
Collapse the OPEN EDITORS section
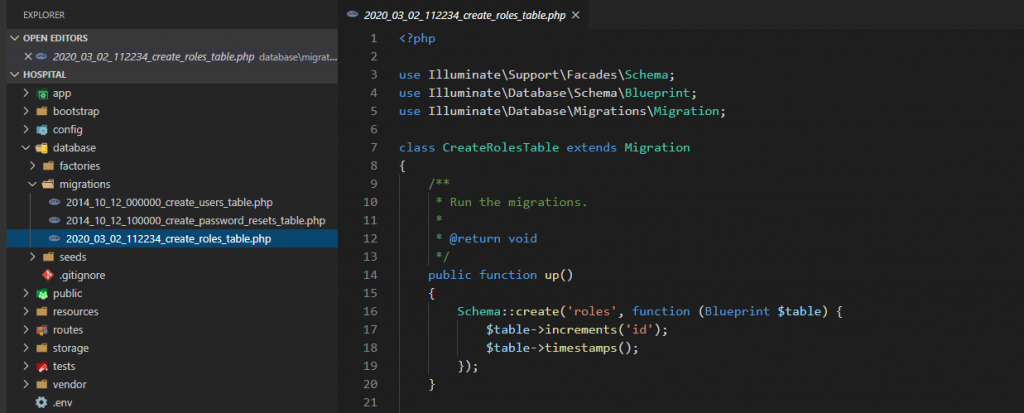click(14, 38)
